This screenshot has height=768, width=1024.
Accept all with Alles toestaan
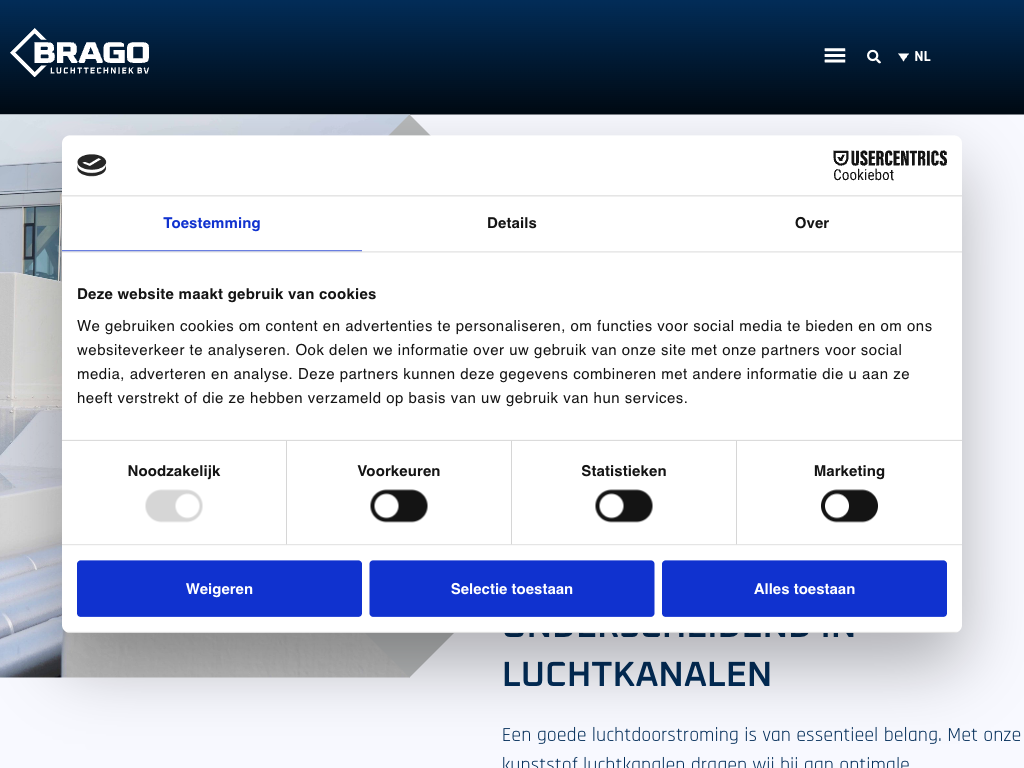[804, 589]
